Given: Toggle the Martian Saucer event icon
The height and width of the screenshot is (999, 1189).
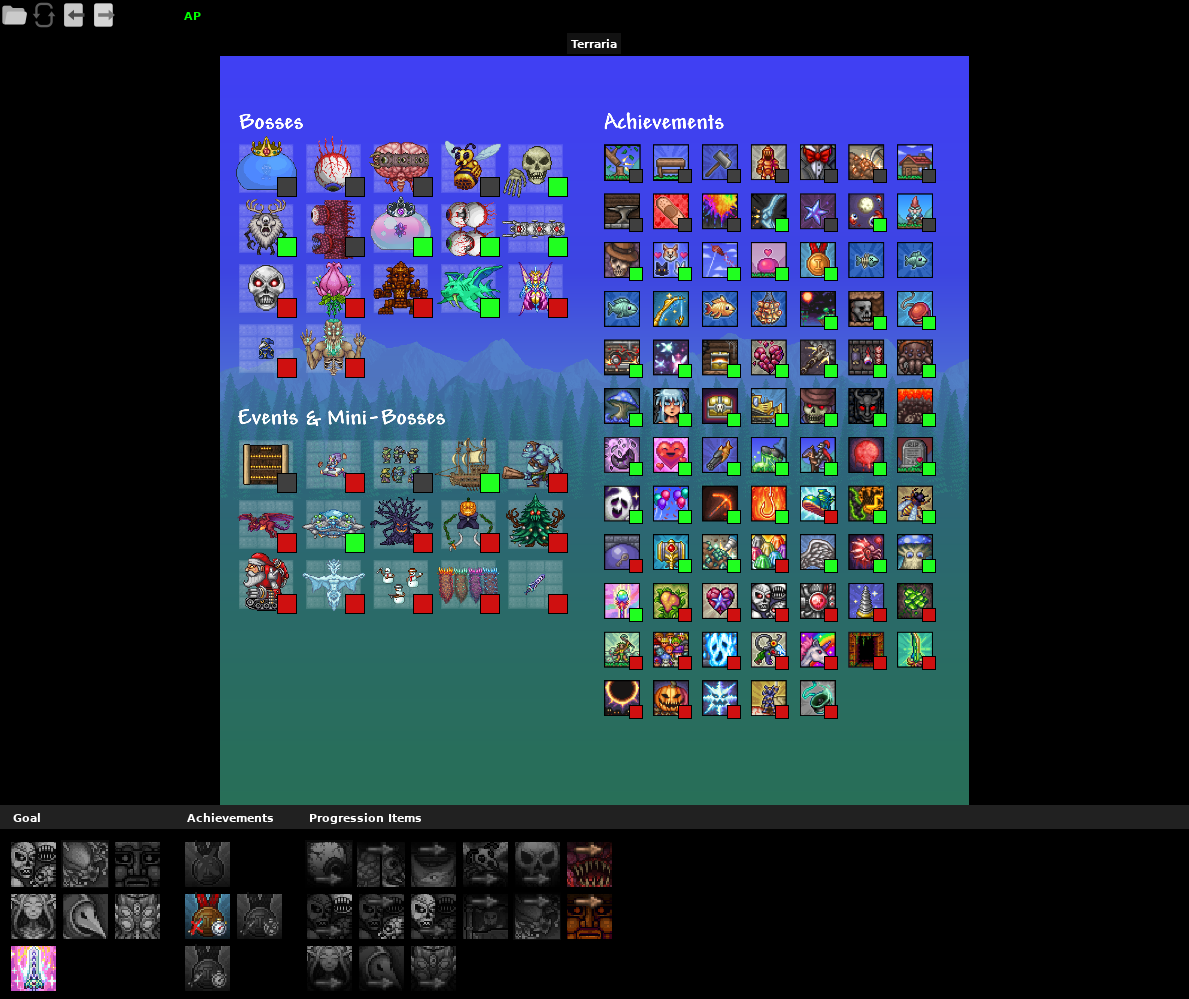Looking at the screenshot, I should tap(334, 524).
